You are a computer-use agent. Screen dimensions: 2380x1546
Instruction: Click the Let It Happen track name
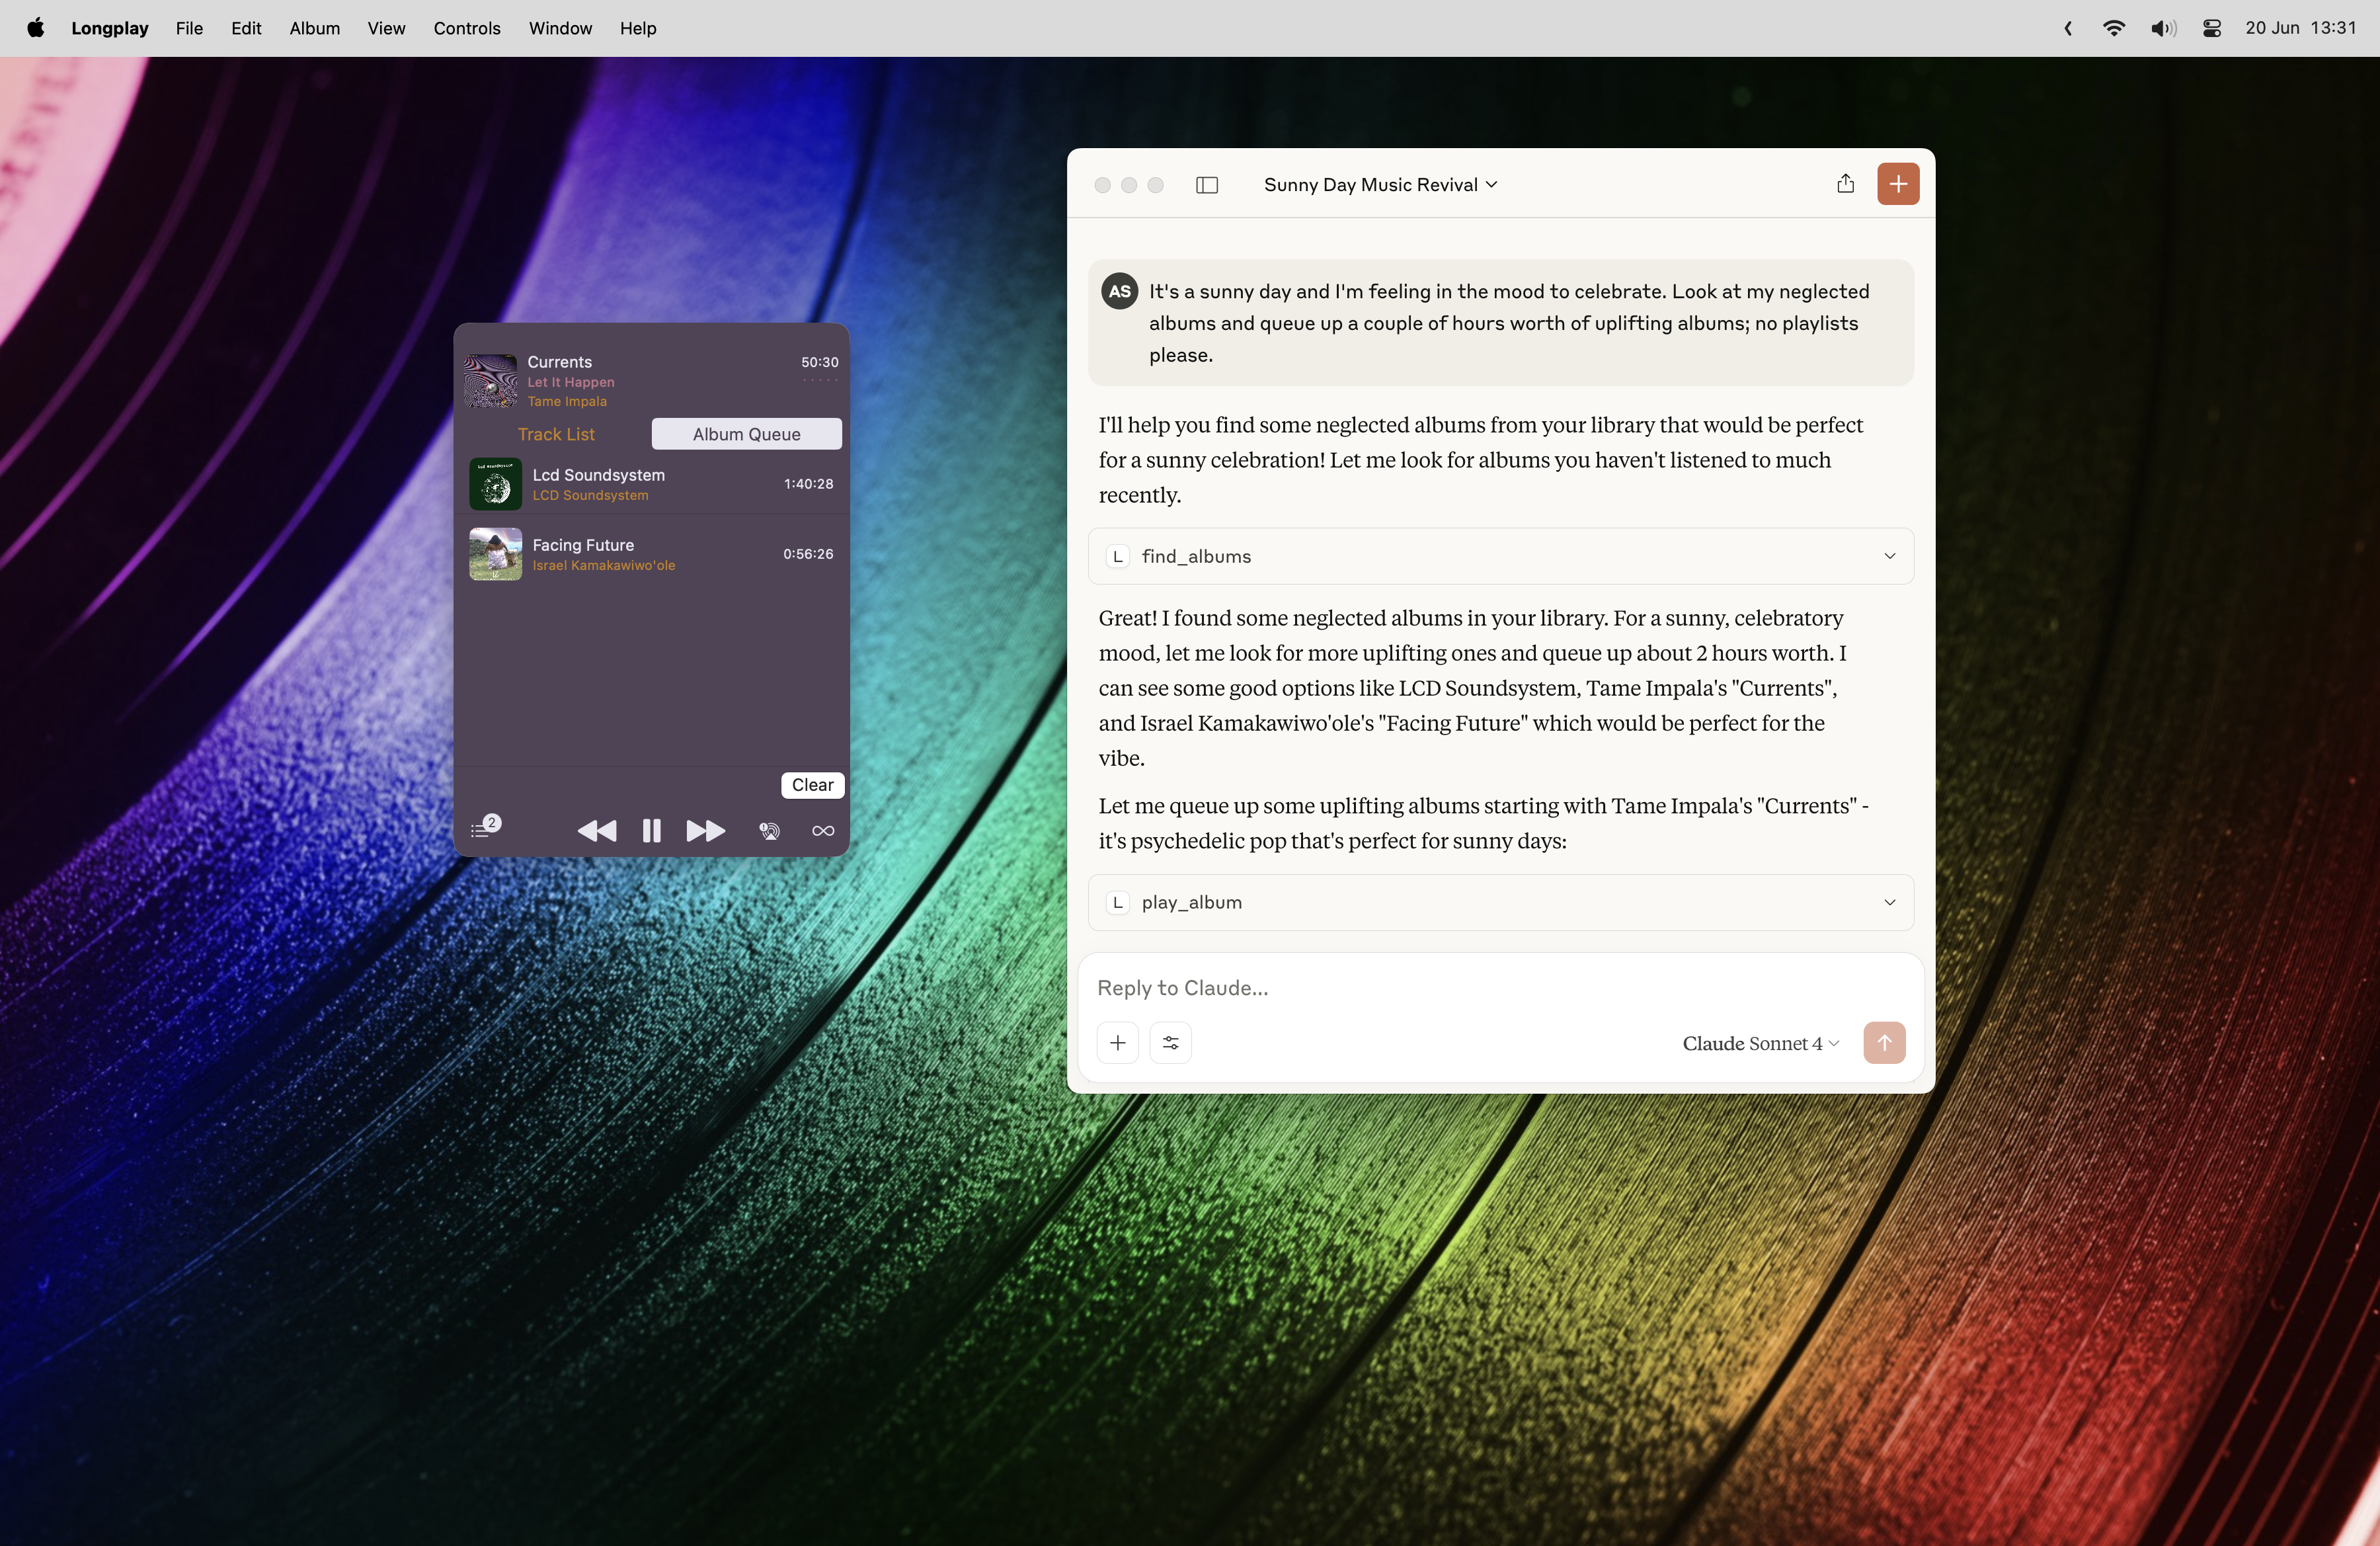click(571, 382)
